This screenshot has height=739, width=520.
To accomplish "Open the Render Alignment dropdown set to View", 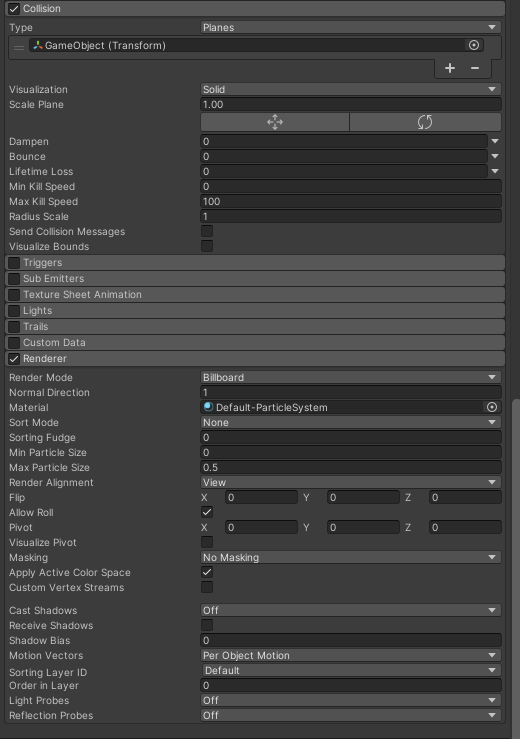I will coord(351,482).
